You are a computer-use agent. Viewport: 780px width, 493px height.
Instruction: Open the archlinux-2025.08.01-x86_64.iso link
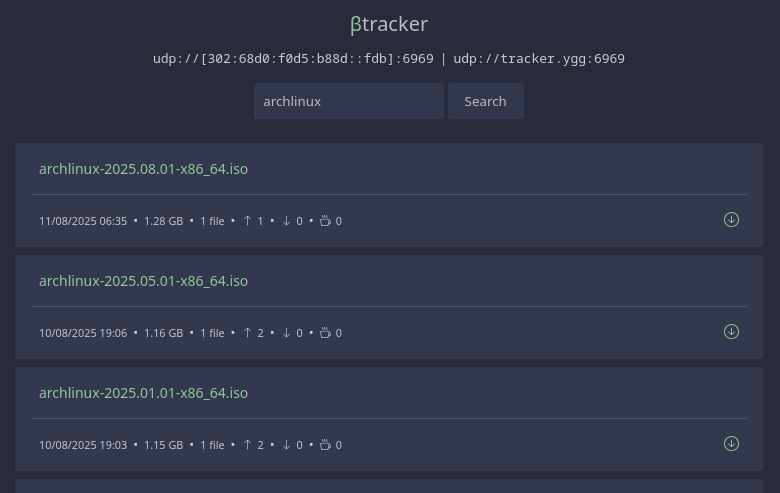[x=143, y=169]
